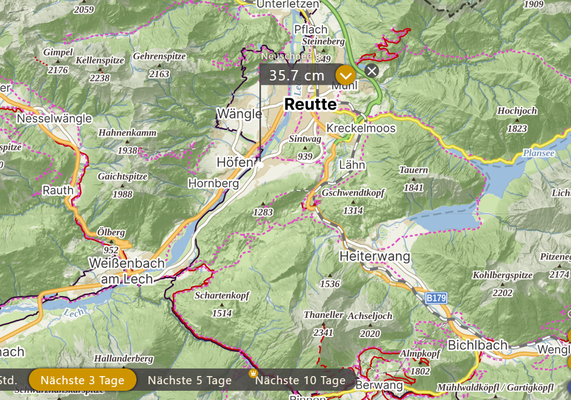
Task: Select the Nesselwängle village label
Action: [54, 118]
